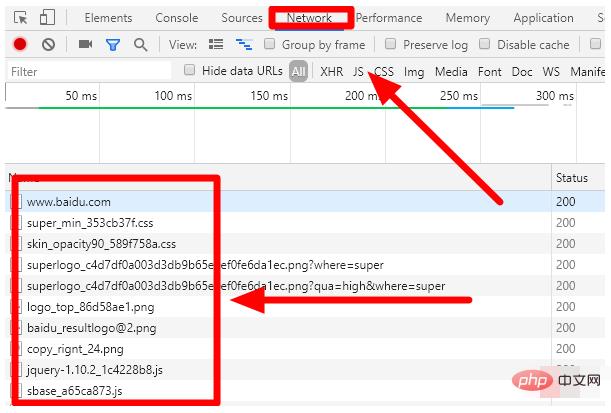This screenshot has width=611, height=413.
Task: Click into the Filter text field
Action: tap(90, 71)
